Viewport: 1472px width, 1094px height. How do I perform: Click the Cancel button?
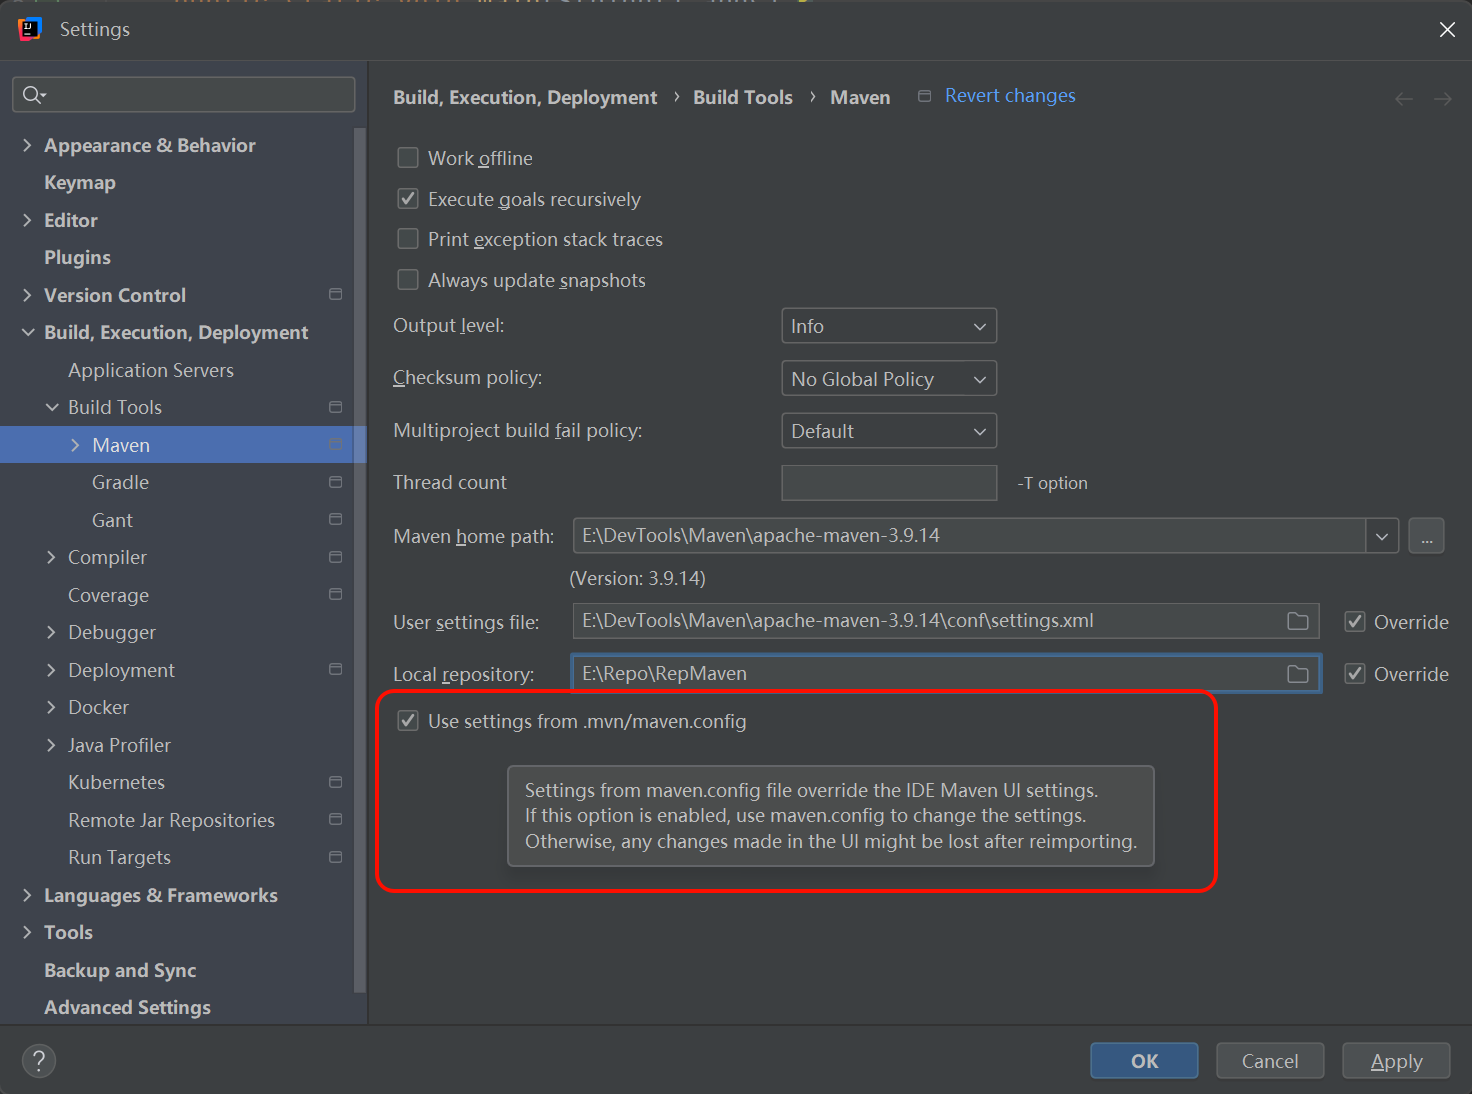1270,1061
